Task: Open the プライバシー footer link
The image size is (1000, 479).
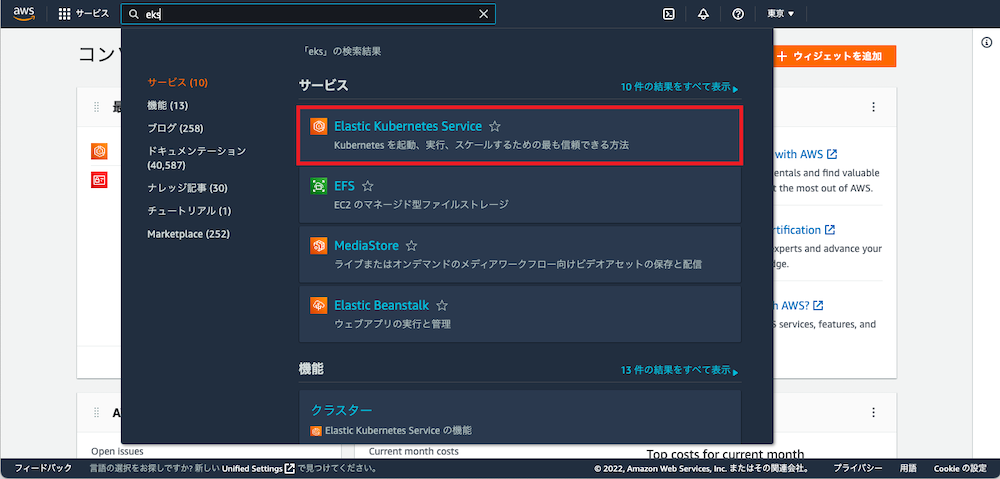Action: click(858, 468)
